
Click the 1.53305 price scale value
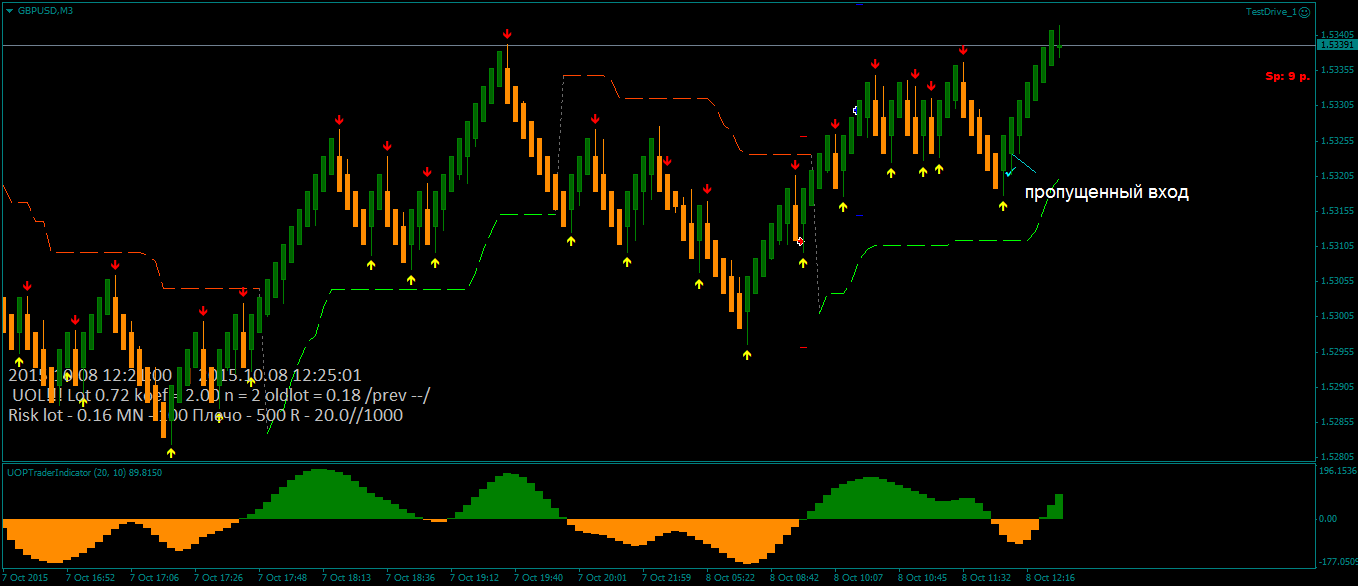1338,105
